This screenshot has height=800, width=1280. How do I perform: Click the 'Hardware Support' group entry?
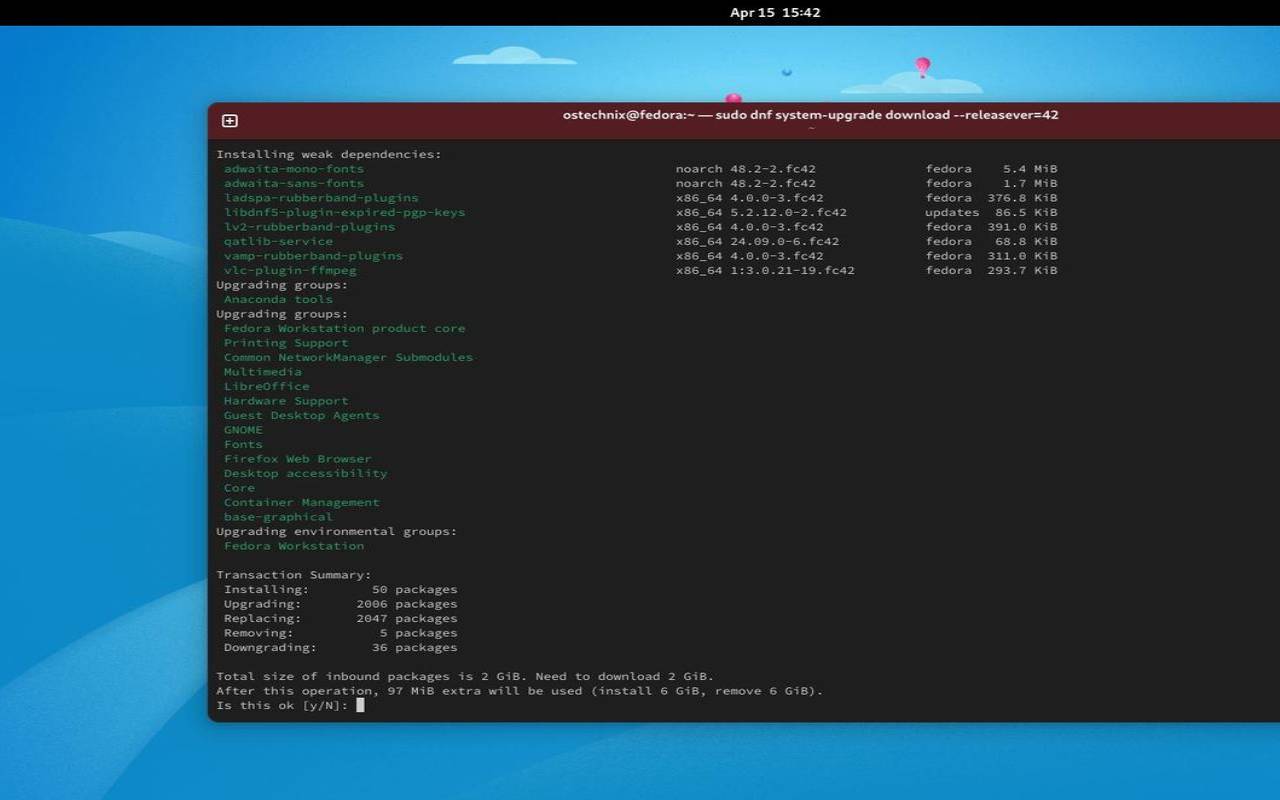[286, 401]
